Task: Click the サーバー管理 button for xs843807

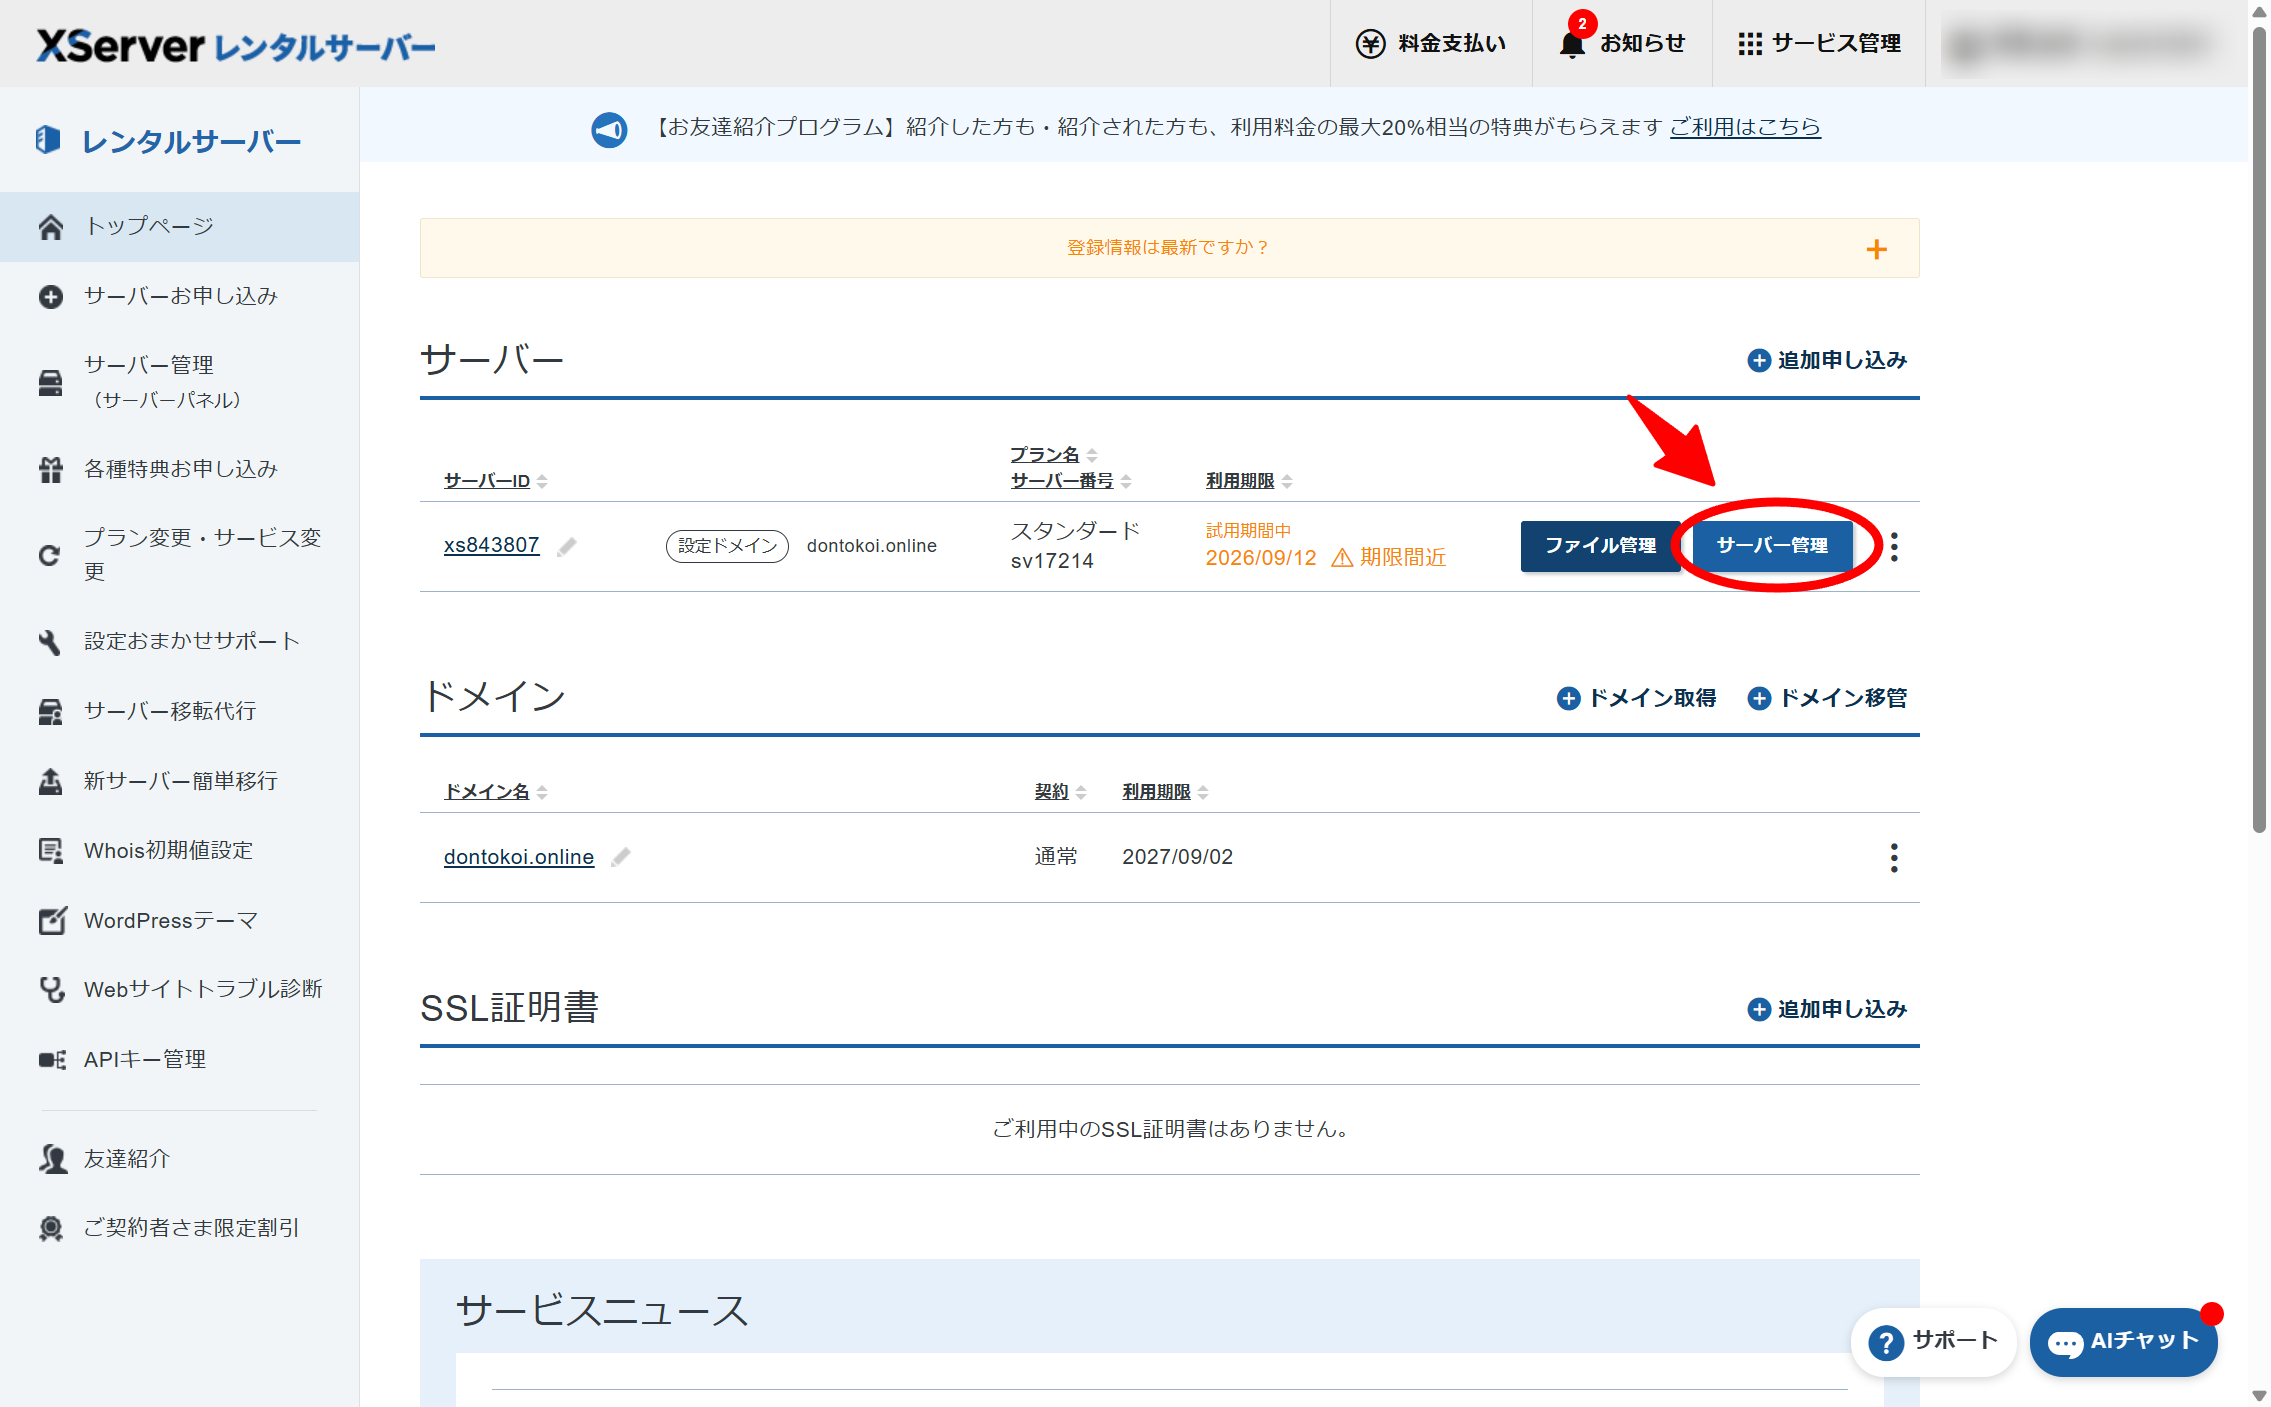Action: (x=1772, y=546)
